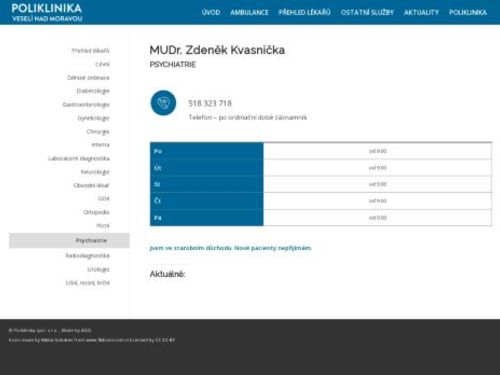Viewport: 500px width, 375px height.
Task: Click the footer copyright line
Action: coord(50,330)
